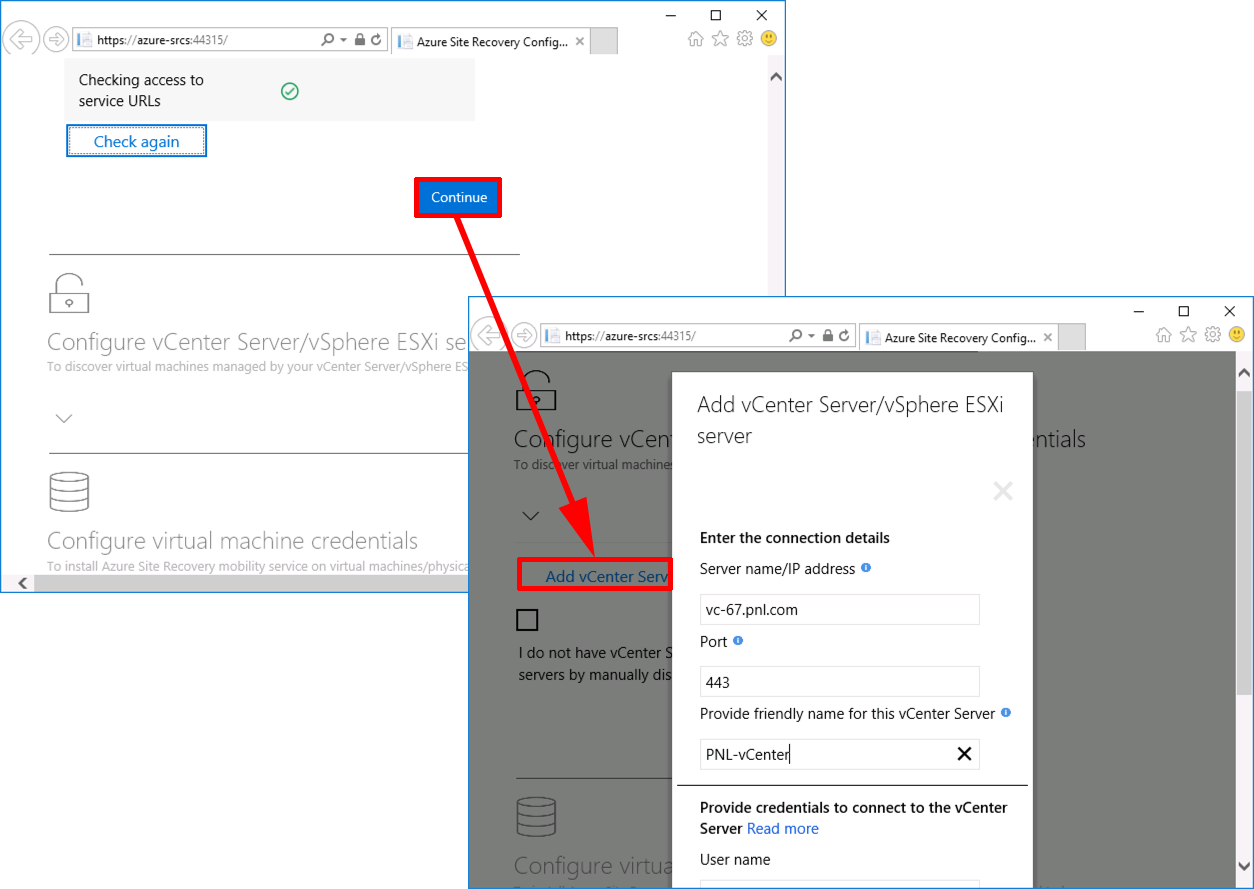Open Favorites star in the foreground window
Viewport: 1254px width, 889px height.
[1188, 334]
